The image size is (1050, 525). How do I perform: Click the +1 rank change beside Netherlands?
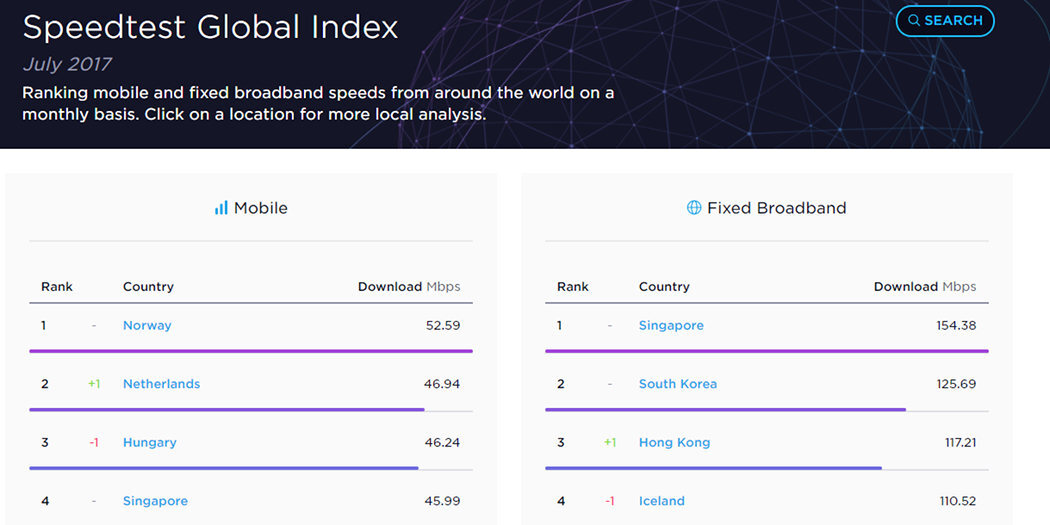click(94, 384)
